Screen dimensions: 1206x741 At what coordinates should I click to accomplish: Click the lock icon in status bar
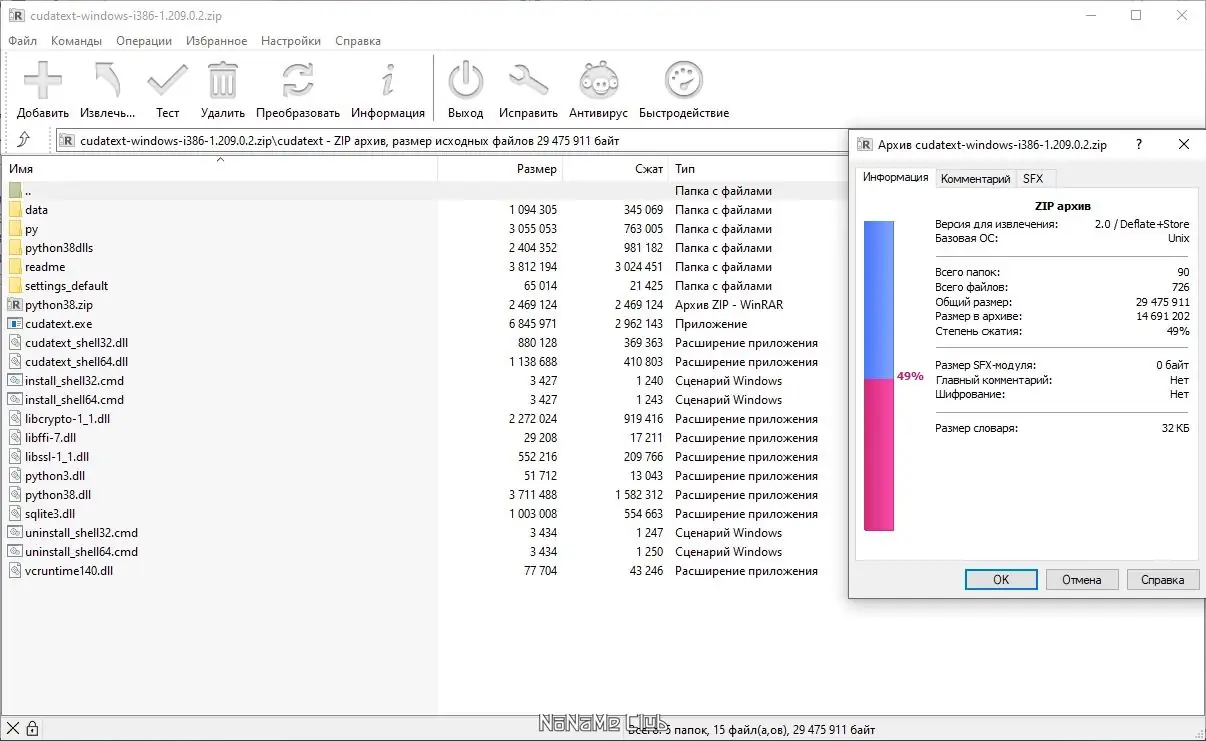tap(32, 729)
